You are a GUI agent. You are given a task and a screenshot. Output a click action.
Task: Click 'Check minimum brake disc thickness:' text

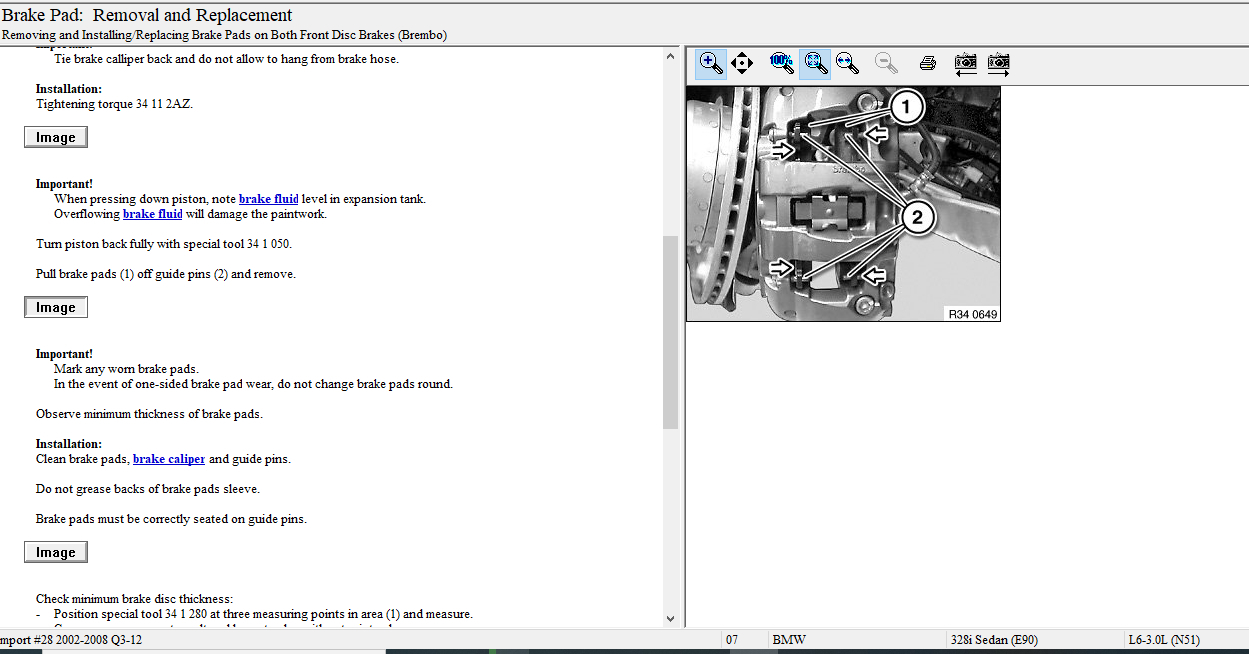tap(134, 599)
